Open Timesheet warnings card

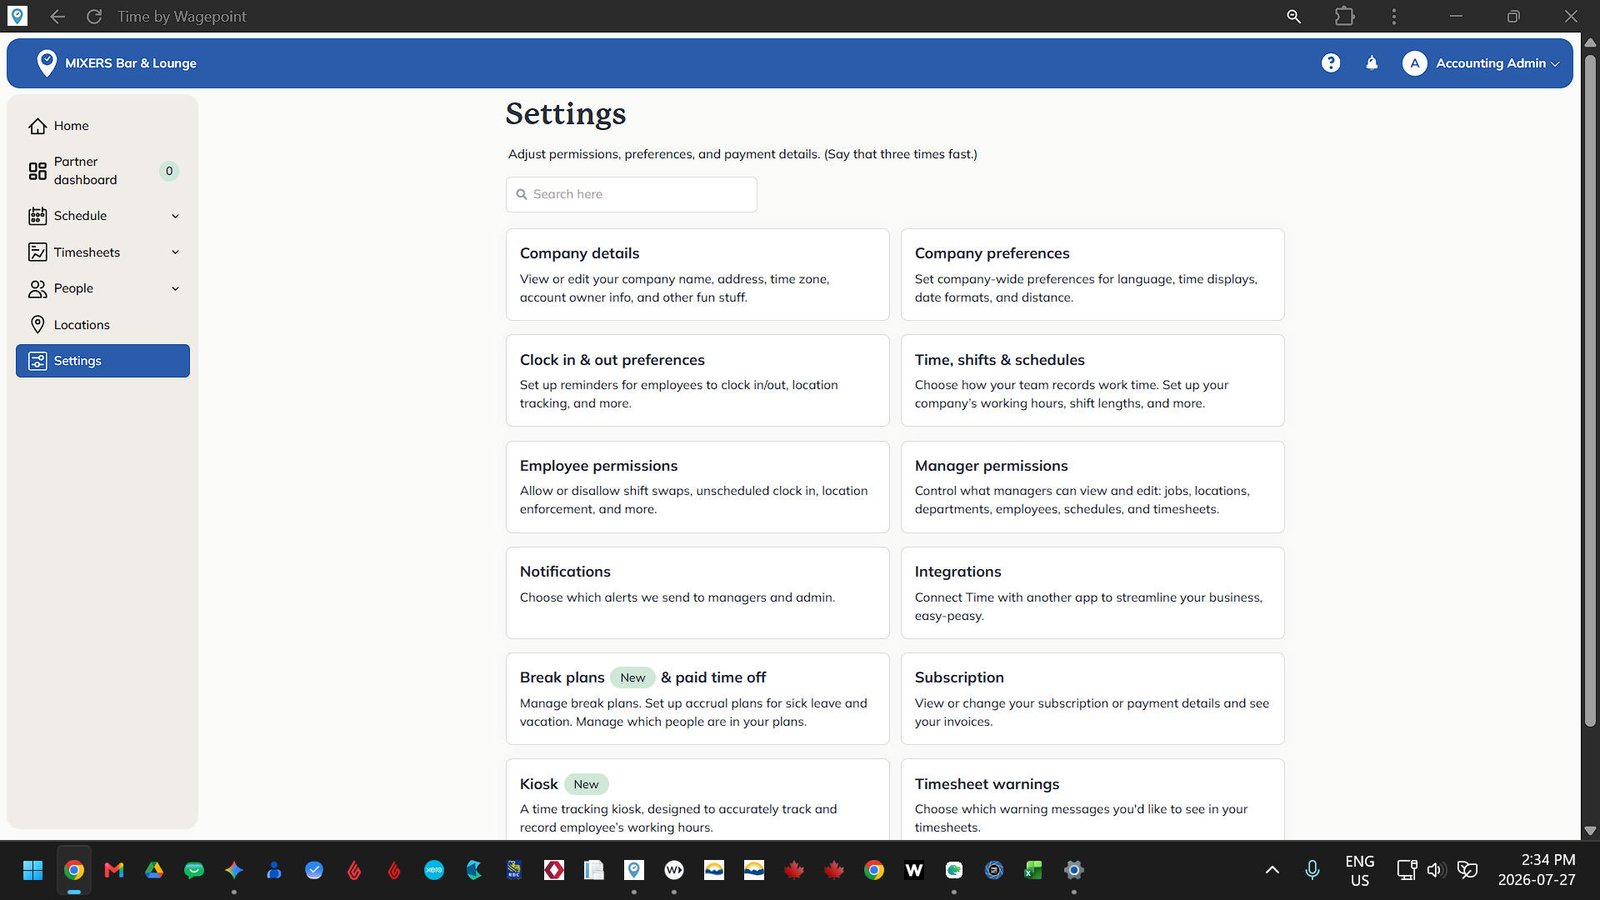[x=1092, y=800]
